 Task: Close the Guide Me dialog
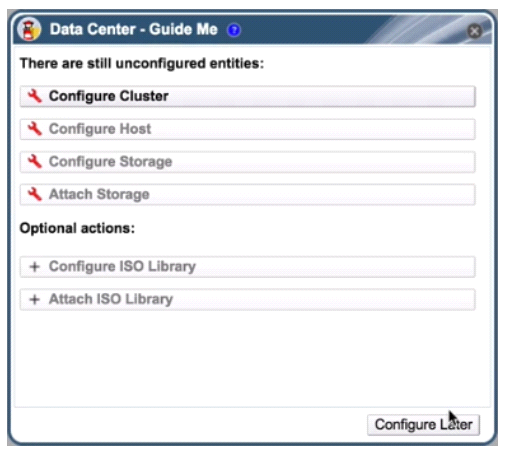click(474, 31)
